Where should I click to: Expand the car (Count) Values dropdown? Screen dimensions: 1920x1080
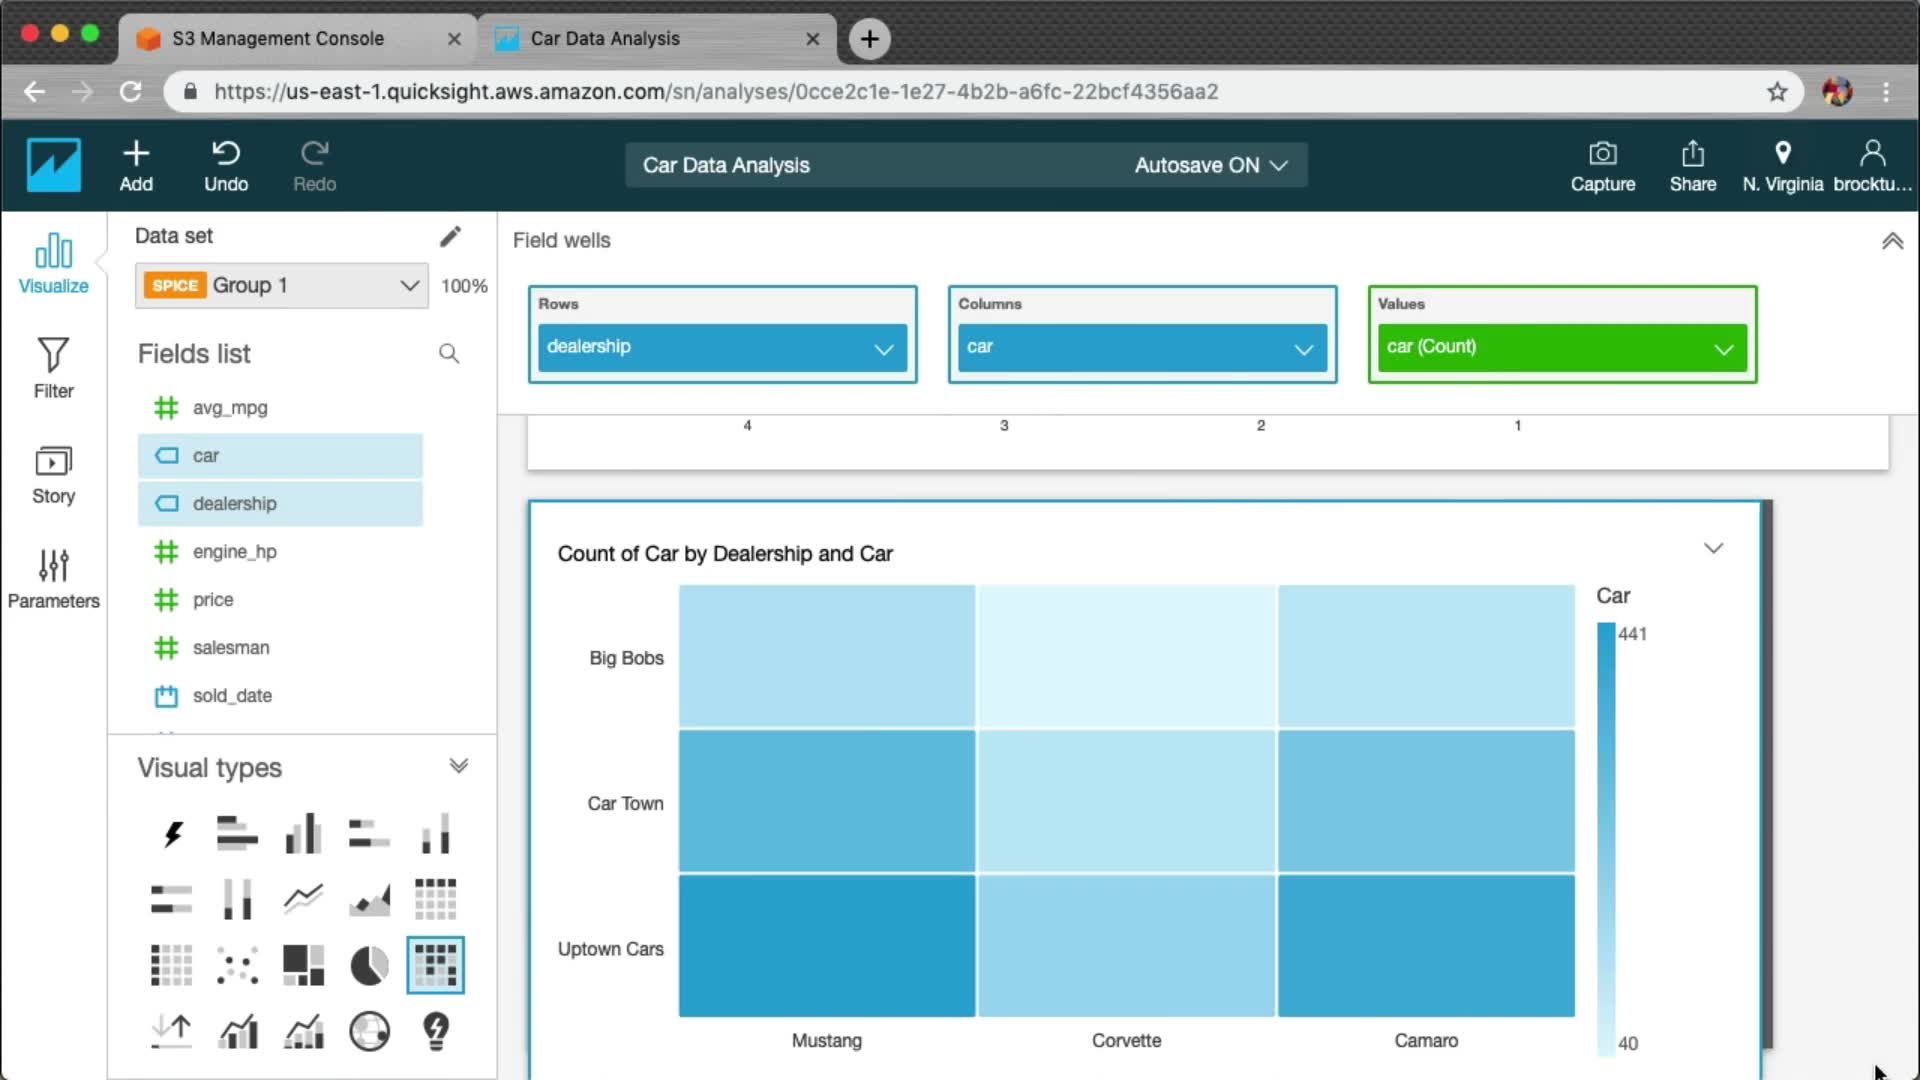click(x=1723, y=349)
